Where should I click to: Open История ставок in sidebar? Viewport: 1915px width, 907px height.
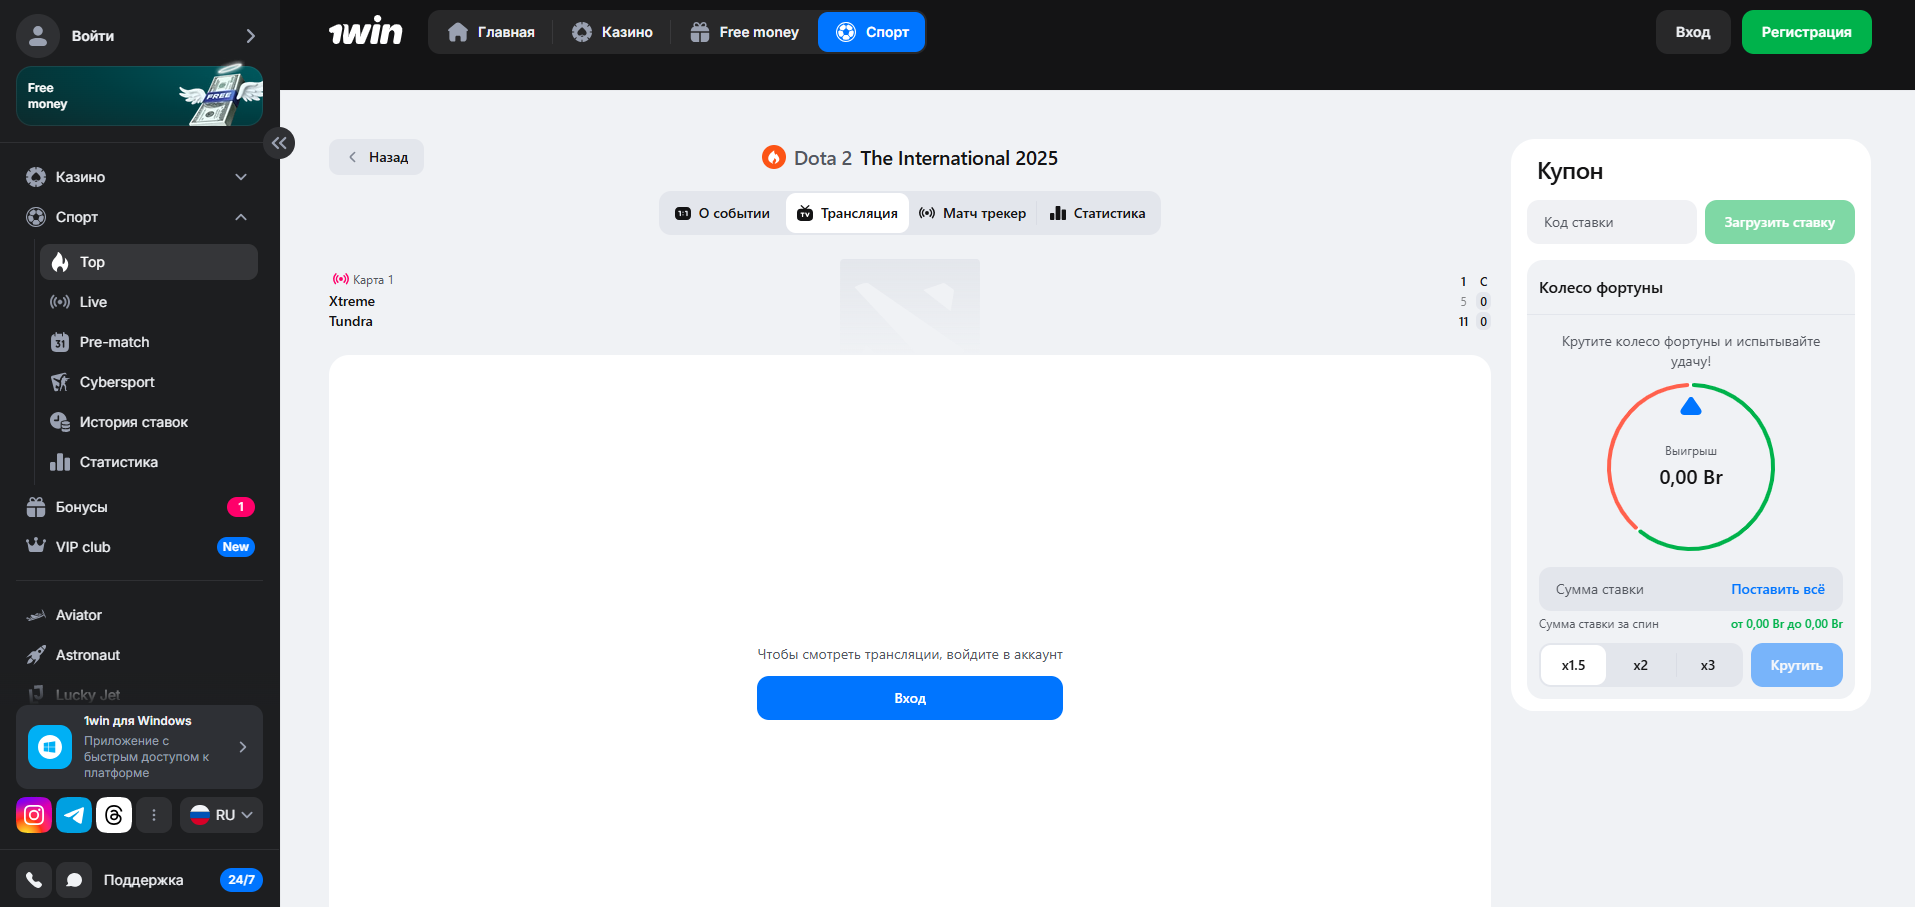pyautogui.click(x=149, y=422)
